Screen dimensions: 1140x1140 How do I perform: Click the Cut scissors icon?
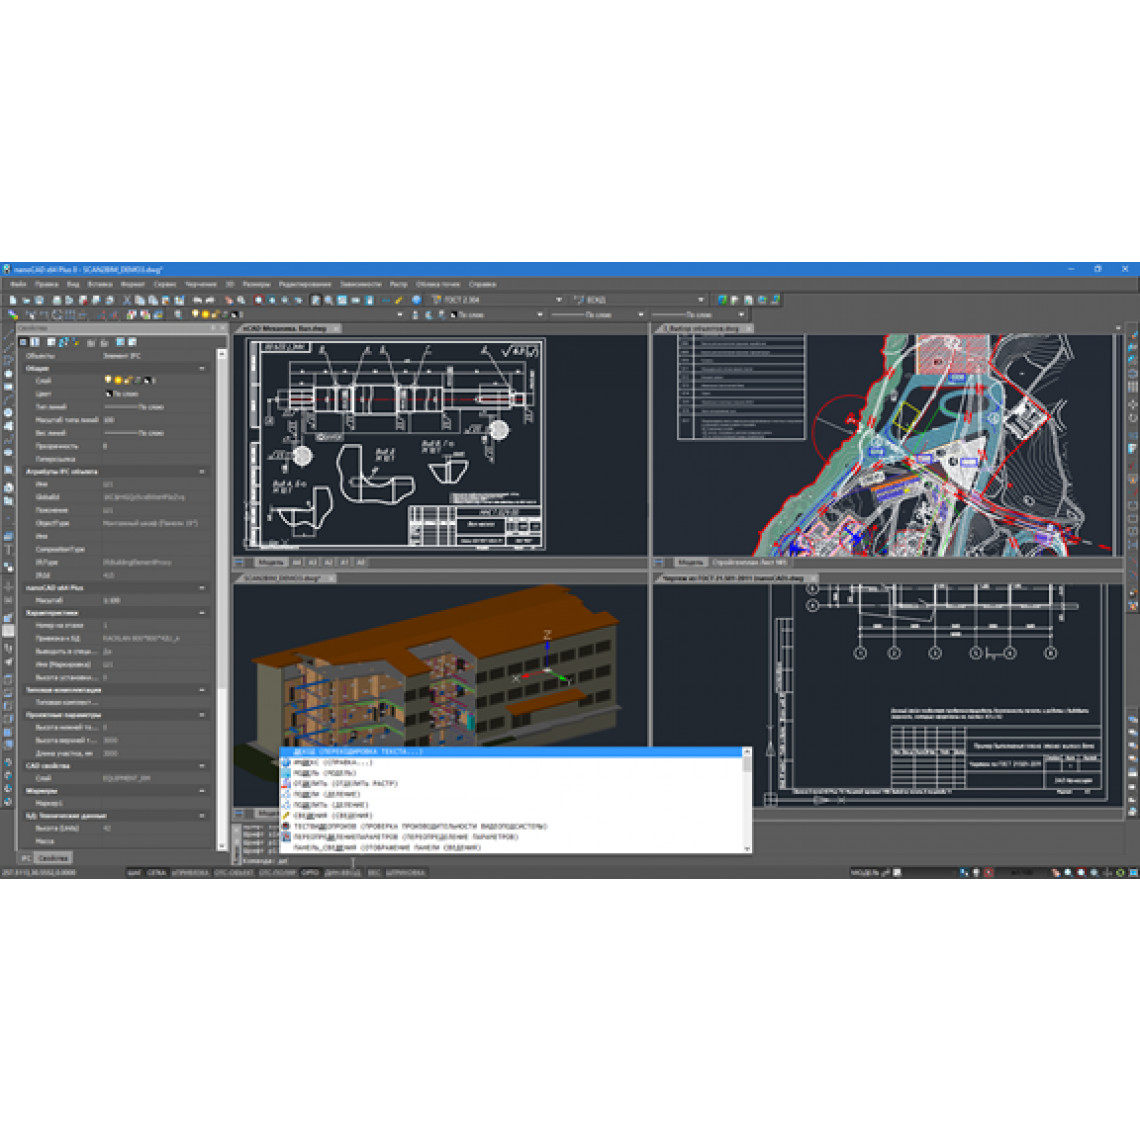[127, 300]
